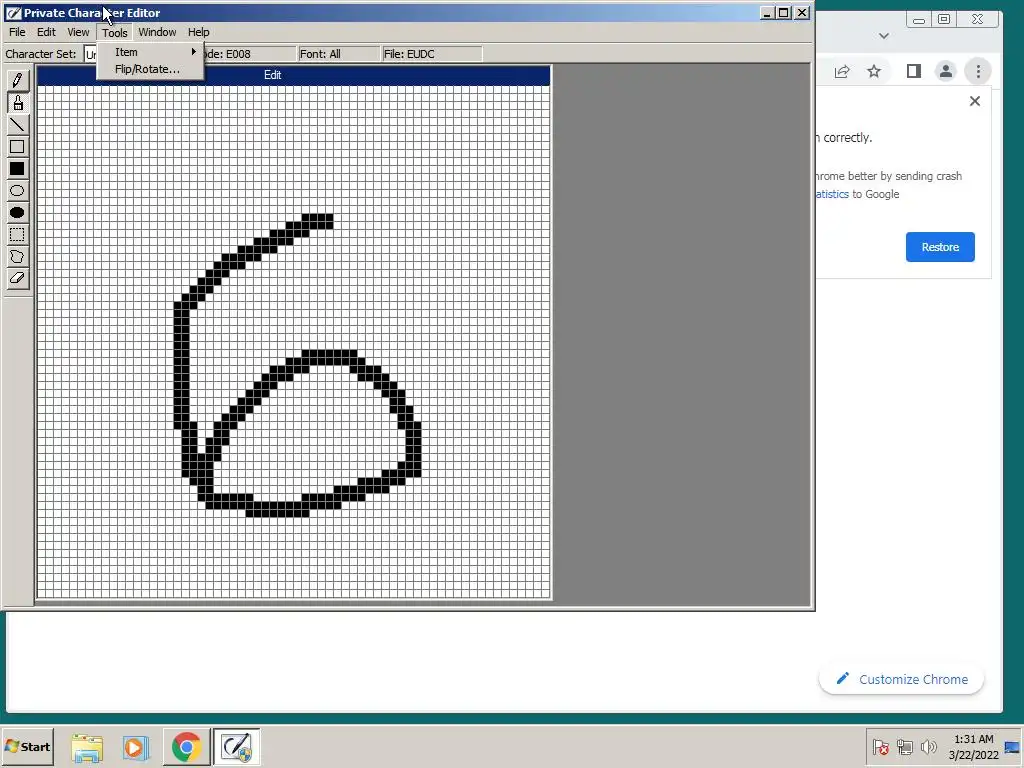Click the Chrome share icon
Image resolution: width=1024 pixels, height=768 pixels.
click(x=842, y=71)
